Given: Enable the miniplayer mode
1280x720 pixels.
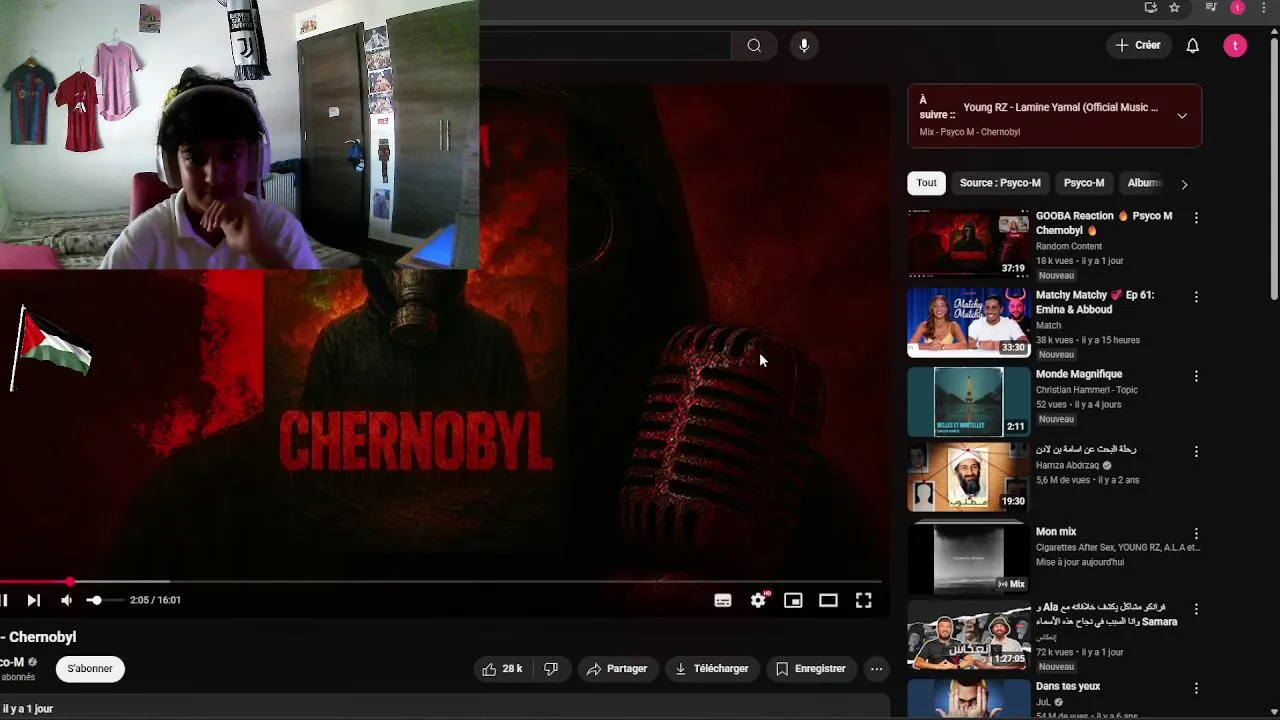Looking at the screenshot, I should coord(793,600).
